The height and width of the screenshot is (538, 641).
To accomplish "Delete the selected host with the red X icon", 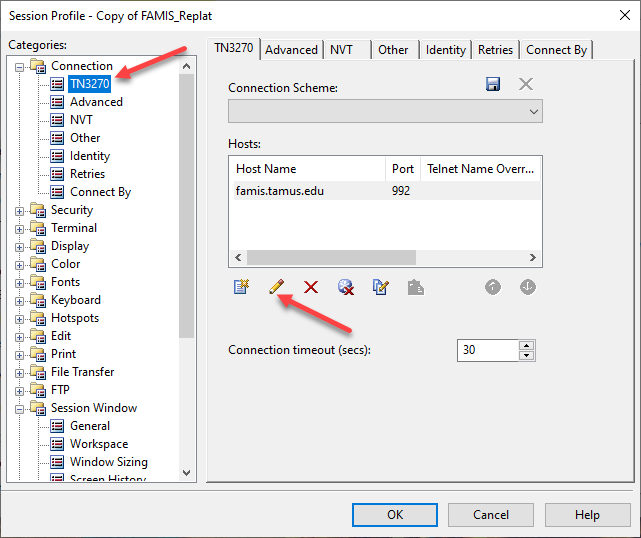I will pyautogui.click(x=311, y=287).
